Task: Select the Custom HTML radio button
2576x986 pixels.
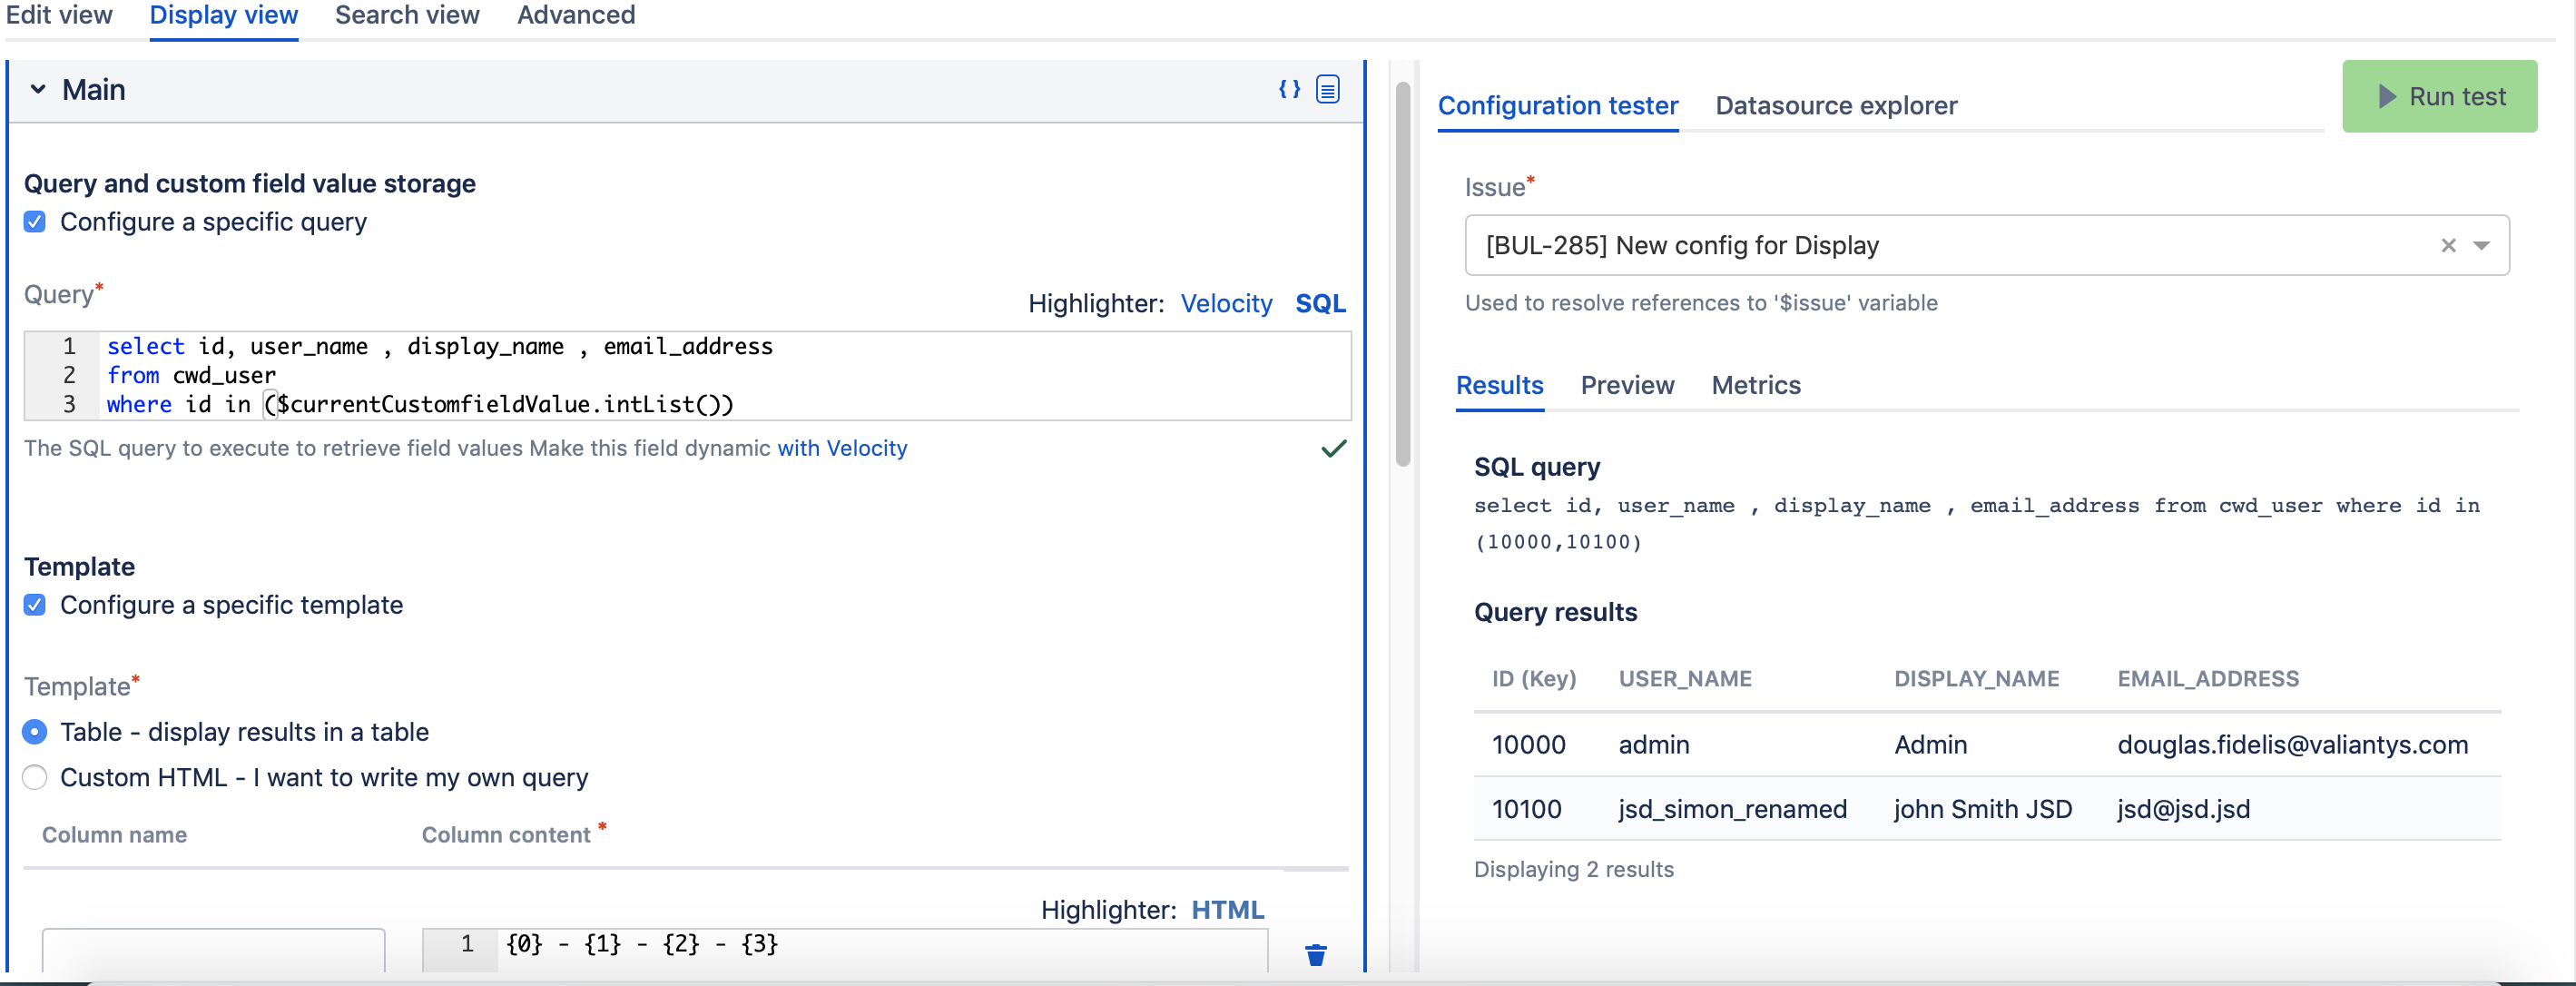Action: point(34,777)
